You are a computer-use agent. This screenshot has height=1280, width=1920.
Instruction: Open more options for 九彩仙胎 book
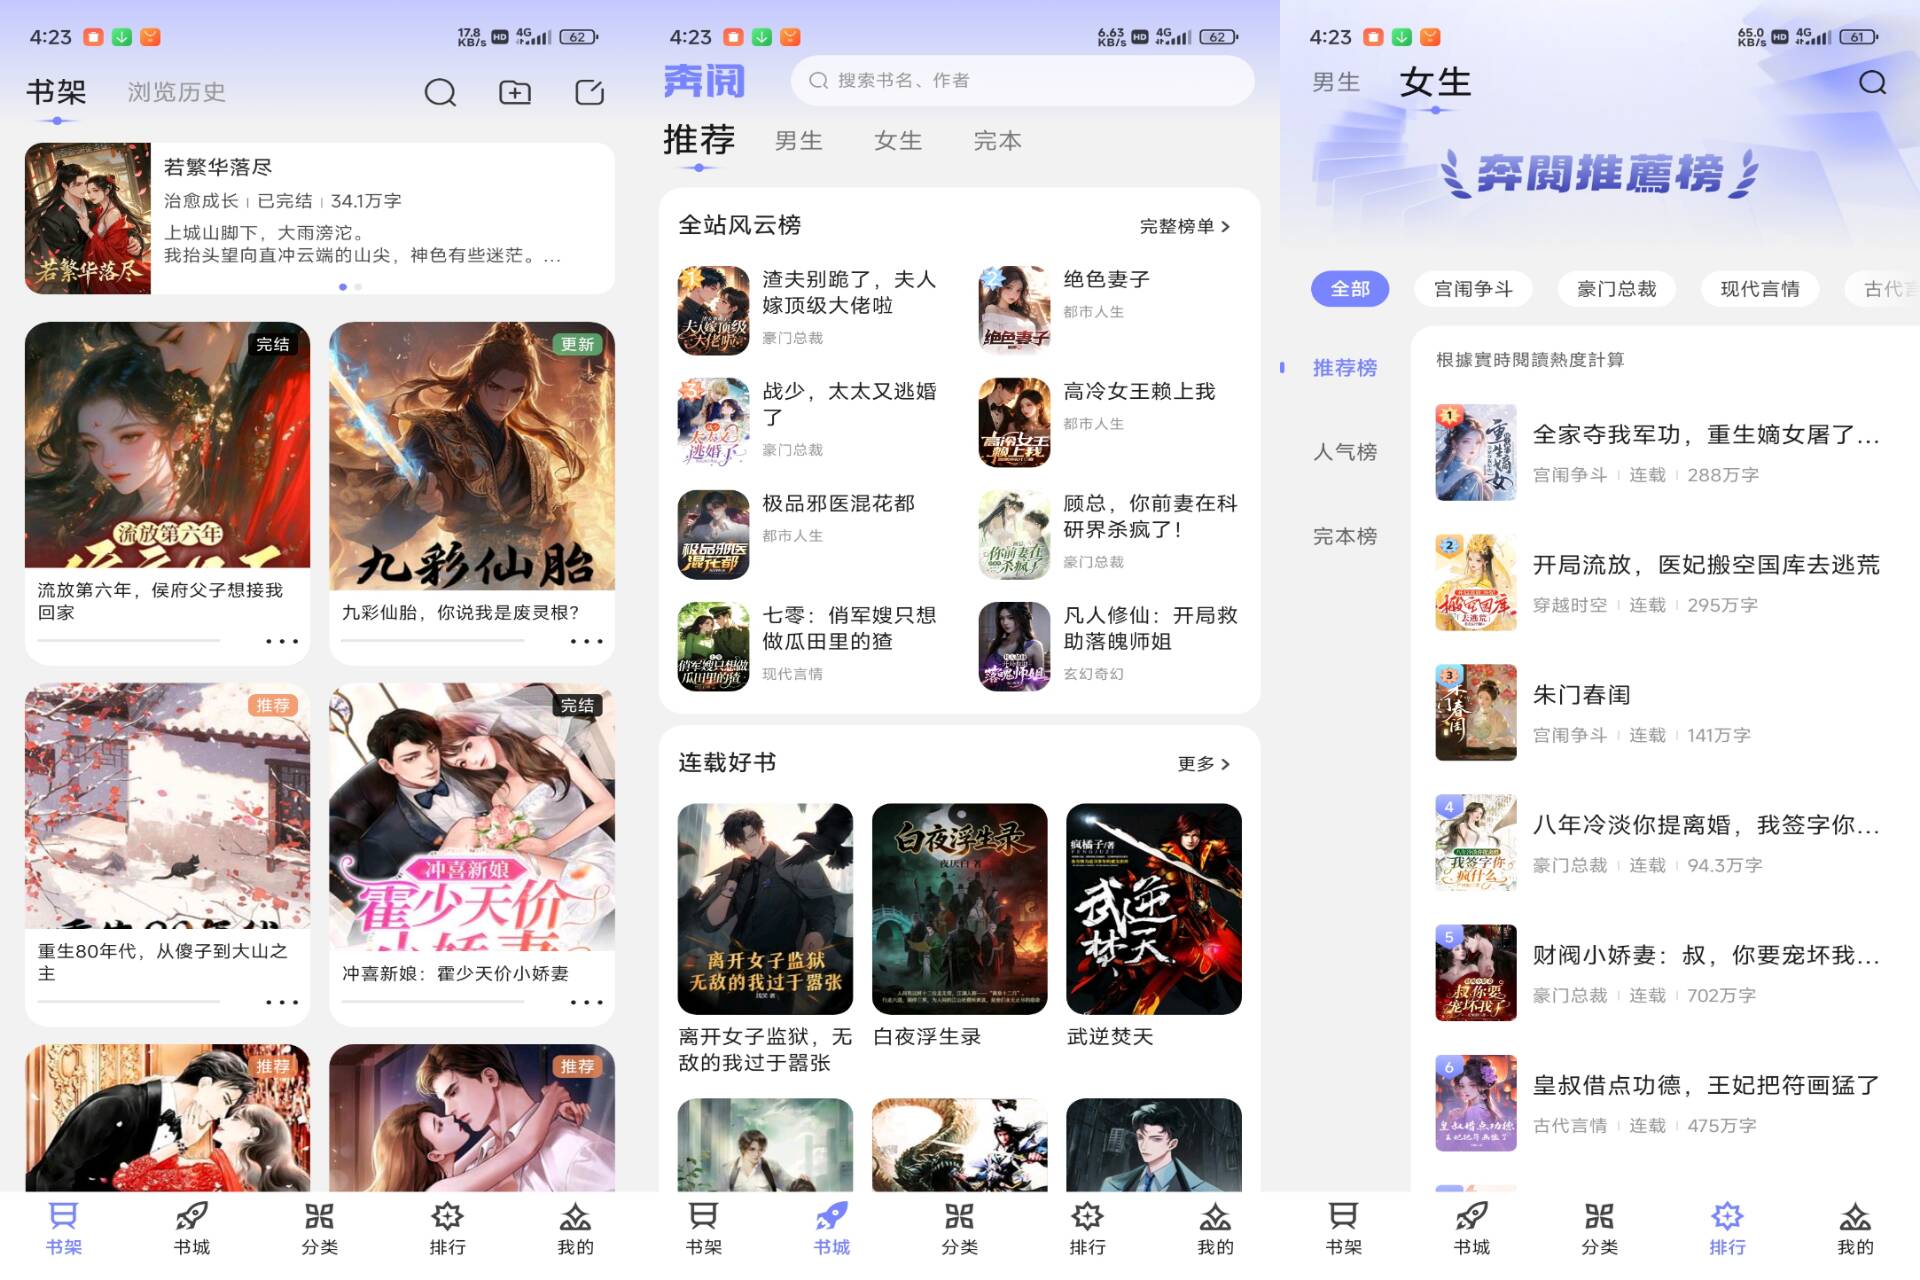click(586, 641)
